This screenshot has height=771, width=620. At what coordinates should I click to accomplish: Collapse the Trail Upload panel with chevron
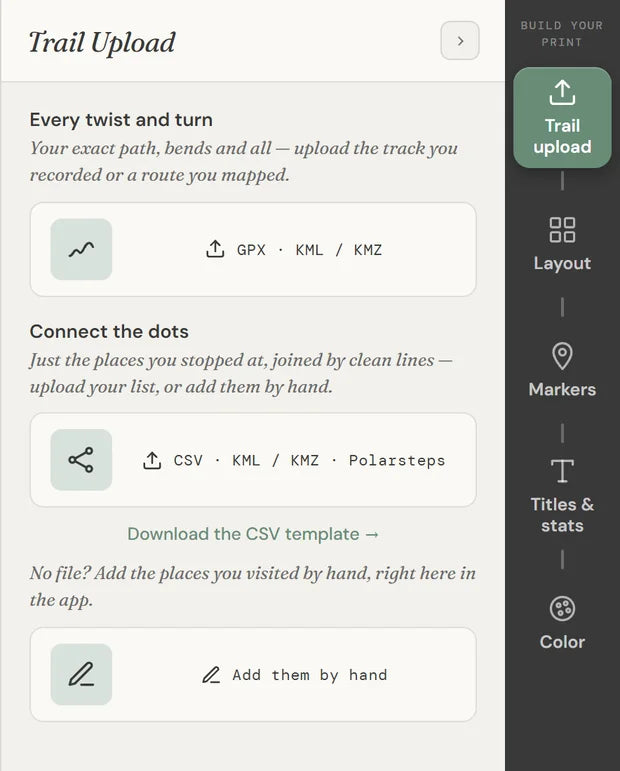[x=460, y=41]
